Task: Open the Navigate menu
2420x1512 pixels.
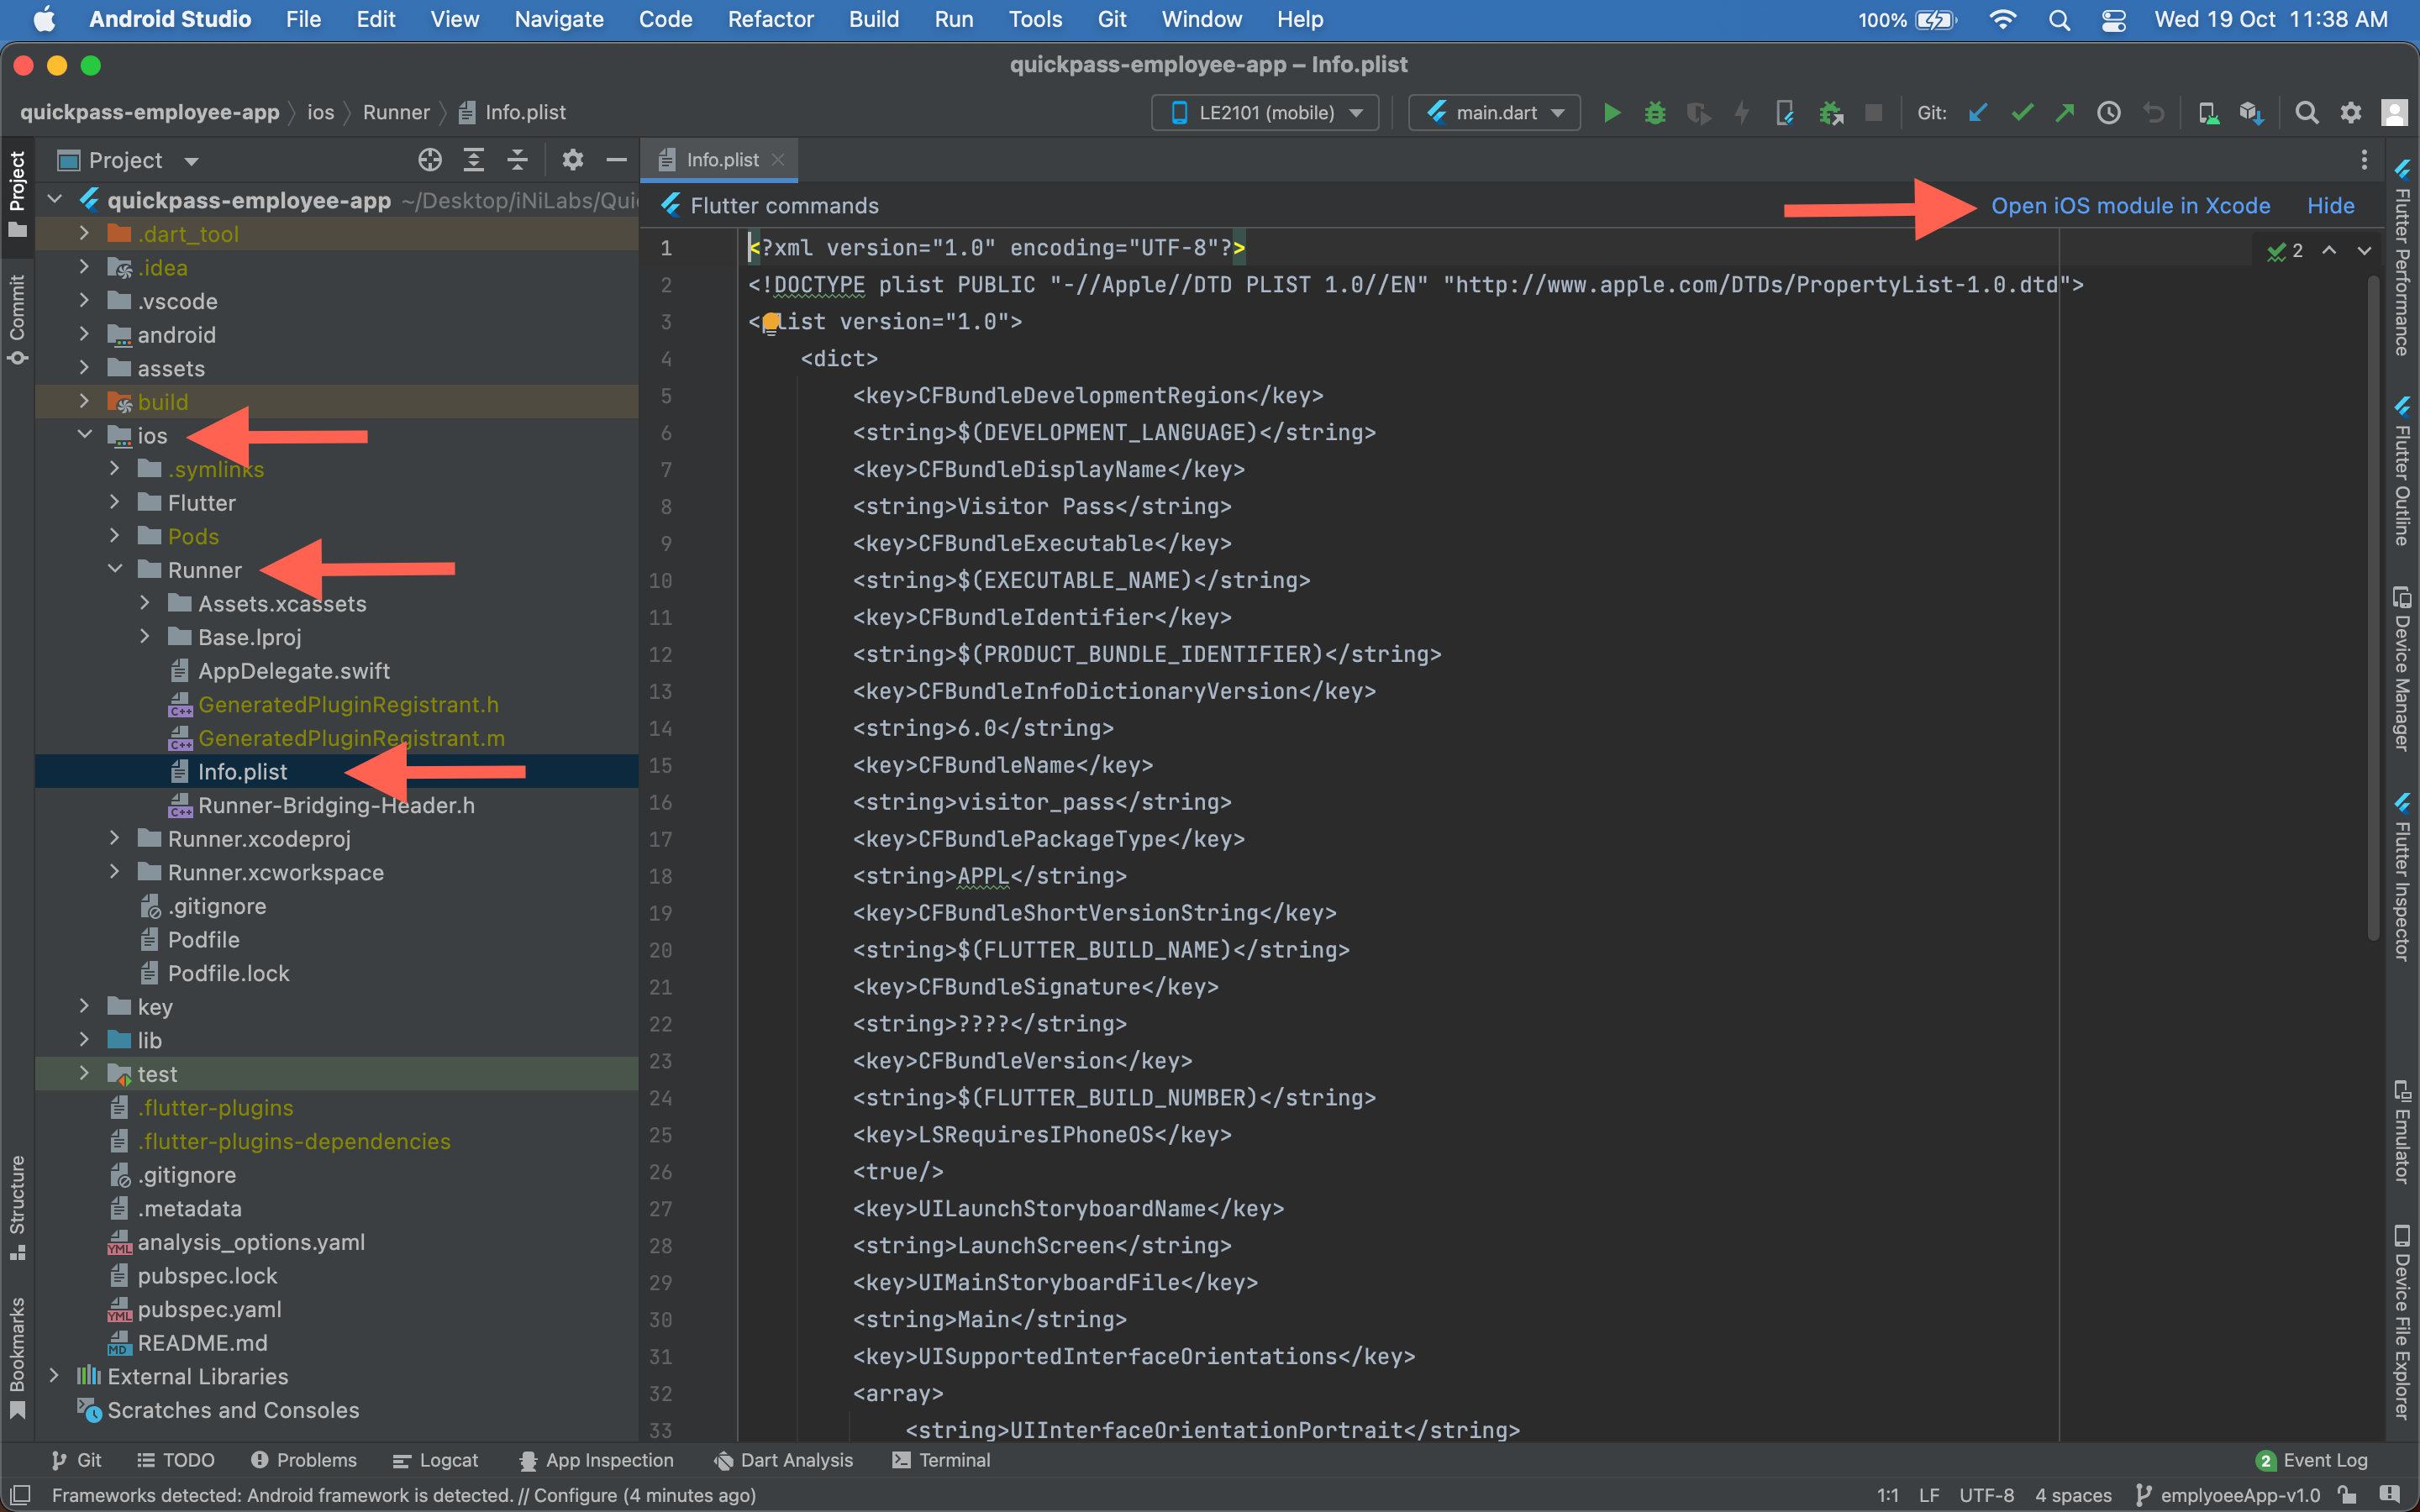Action: point(558,19)
